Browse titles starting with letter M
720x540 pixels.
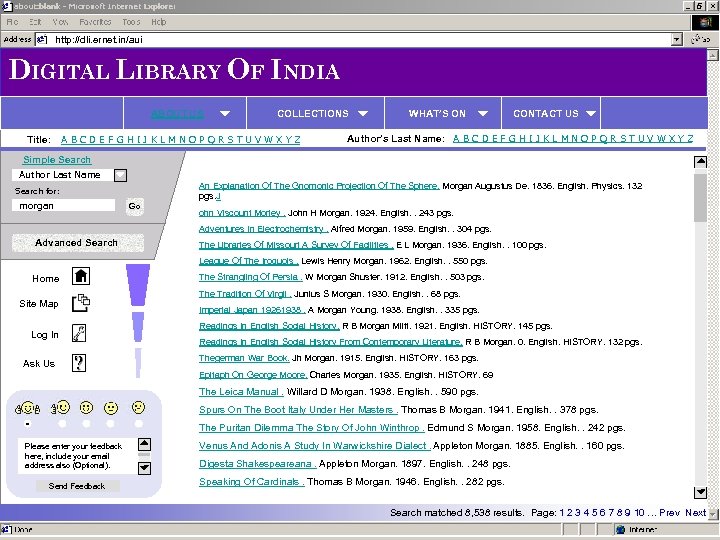[x=171, y=140]
